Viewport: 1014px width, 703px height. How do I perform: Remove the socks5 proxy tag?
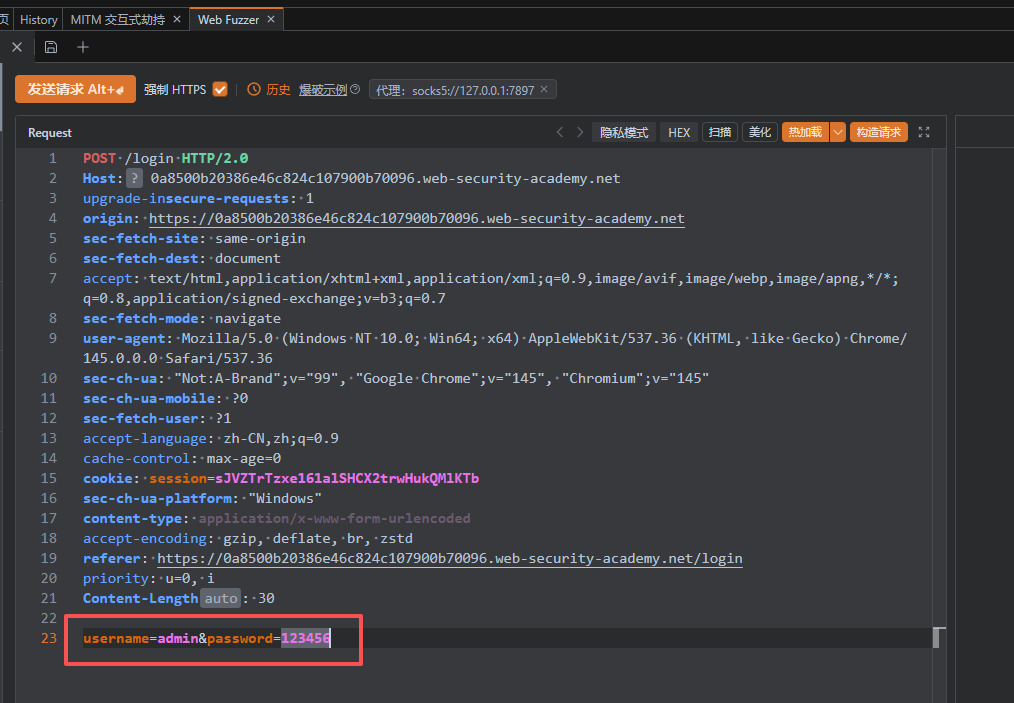[544, 90]
